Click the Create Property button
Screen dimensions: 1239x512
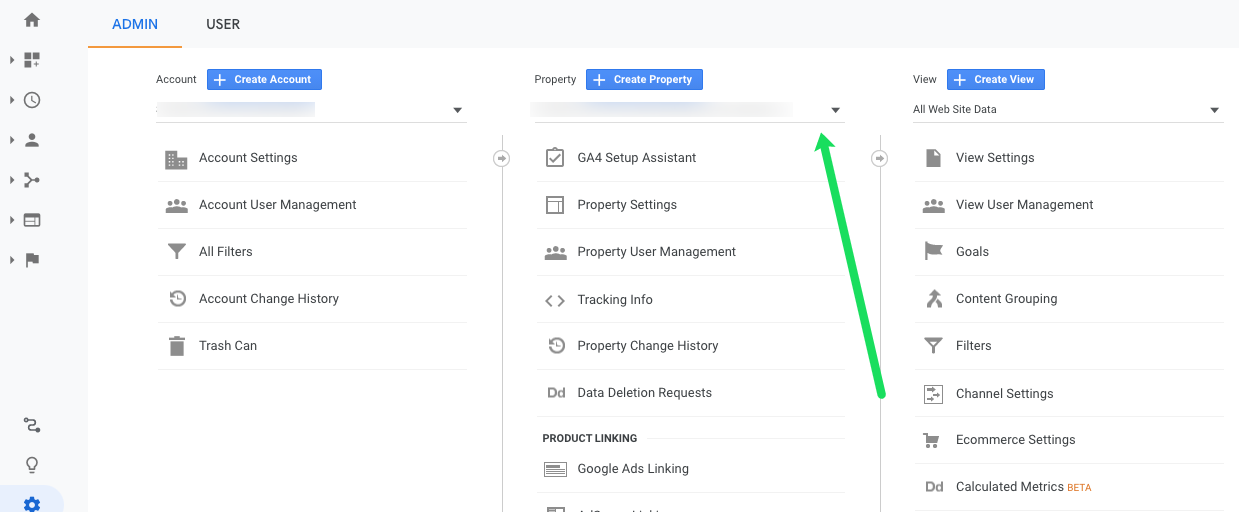[644, 79]
